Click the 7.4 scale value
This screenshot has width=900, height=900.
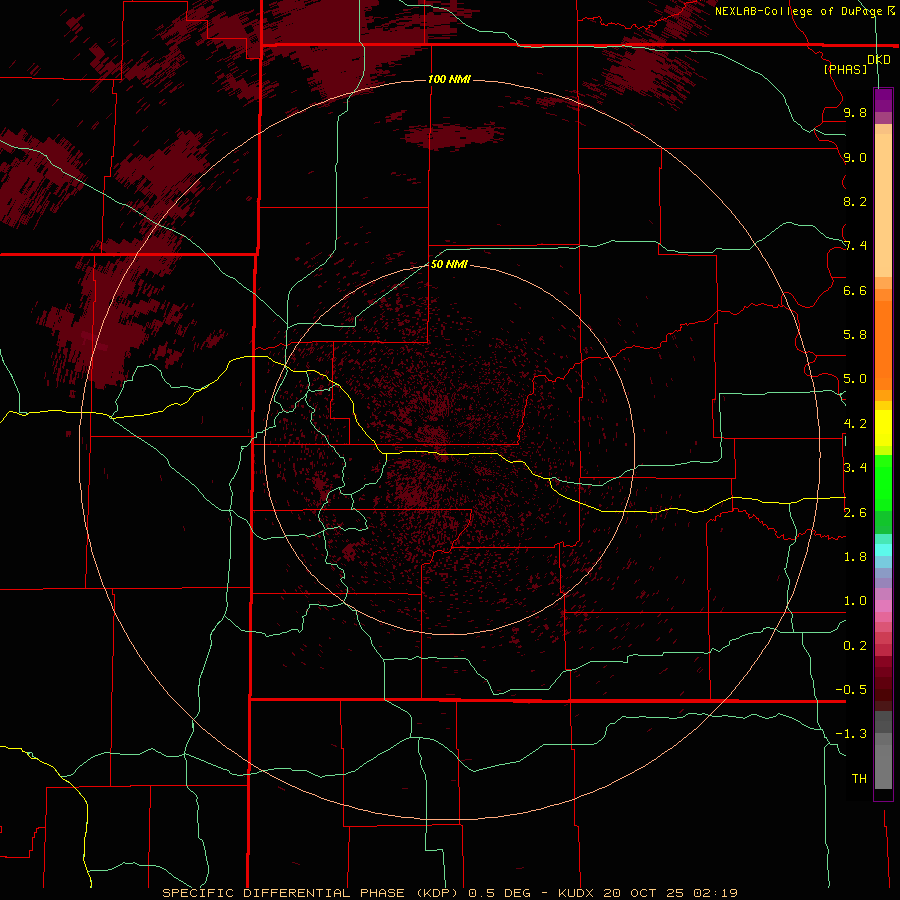(x=855, y=246)
